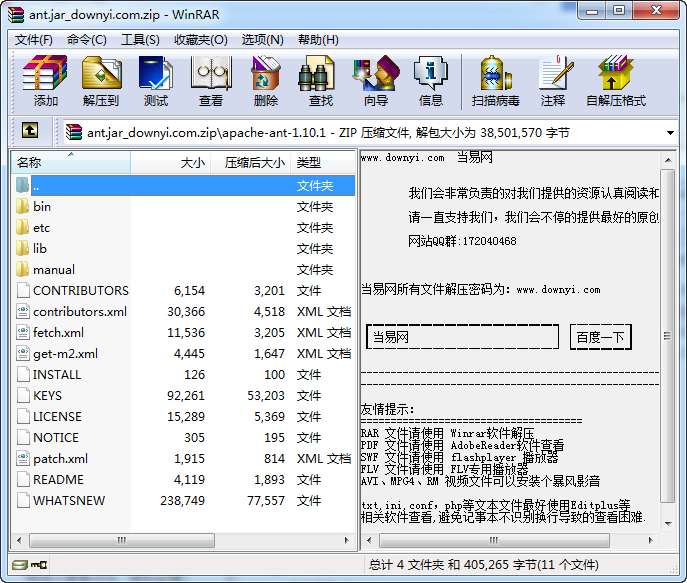Viewport: 687px width, 583px height.
Task: Open the Commands (命令) menu
Action: [87, 40]
